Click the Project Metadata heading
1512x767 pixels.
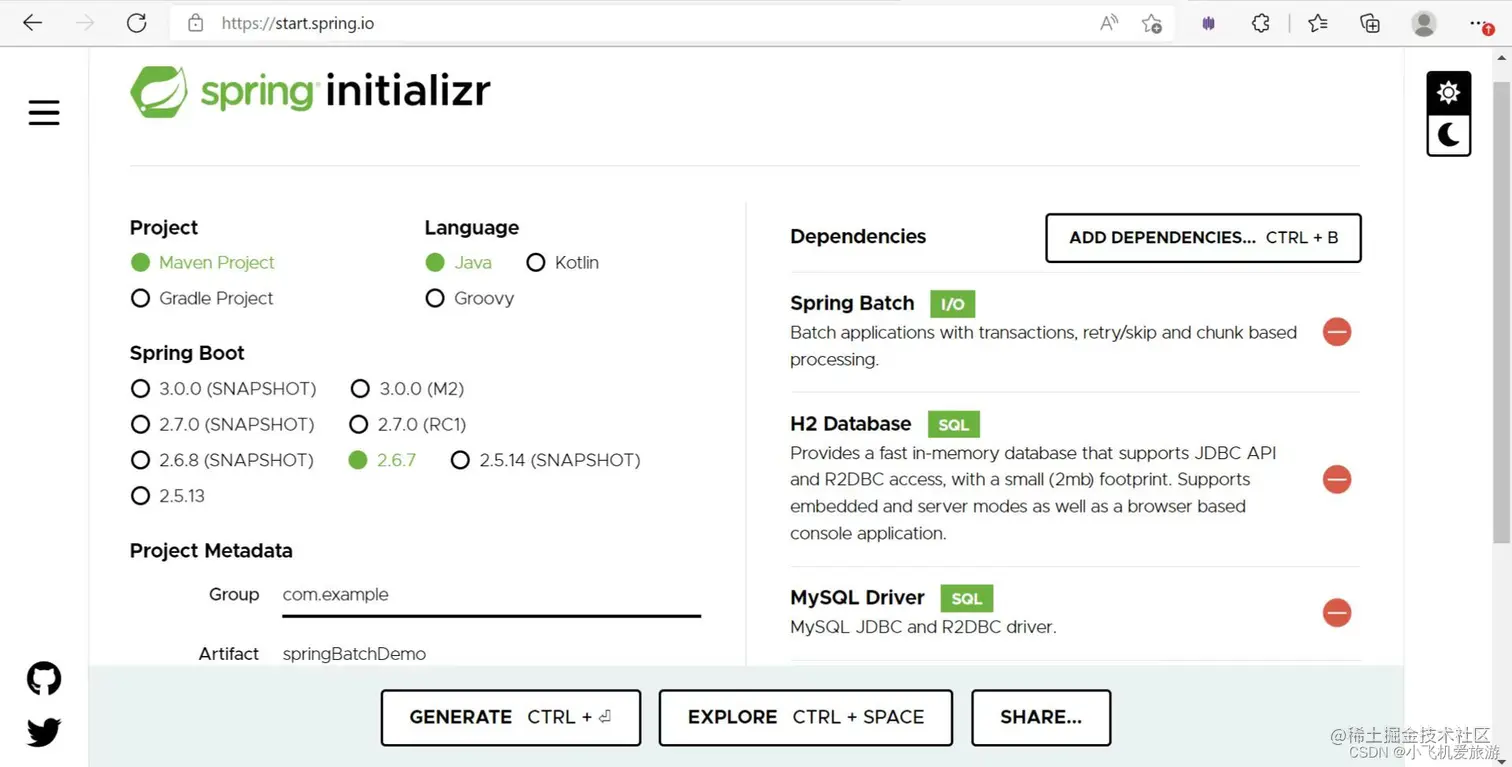[211, 551]
